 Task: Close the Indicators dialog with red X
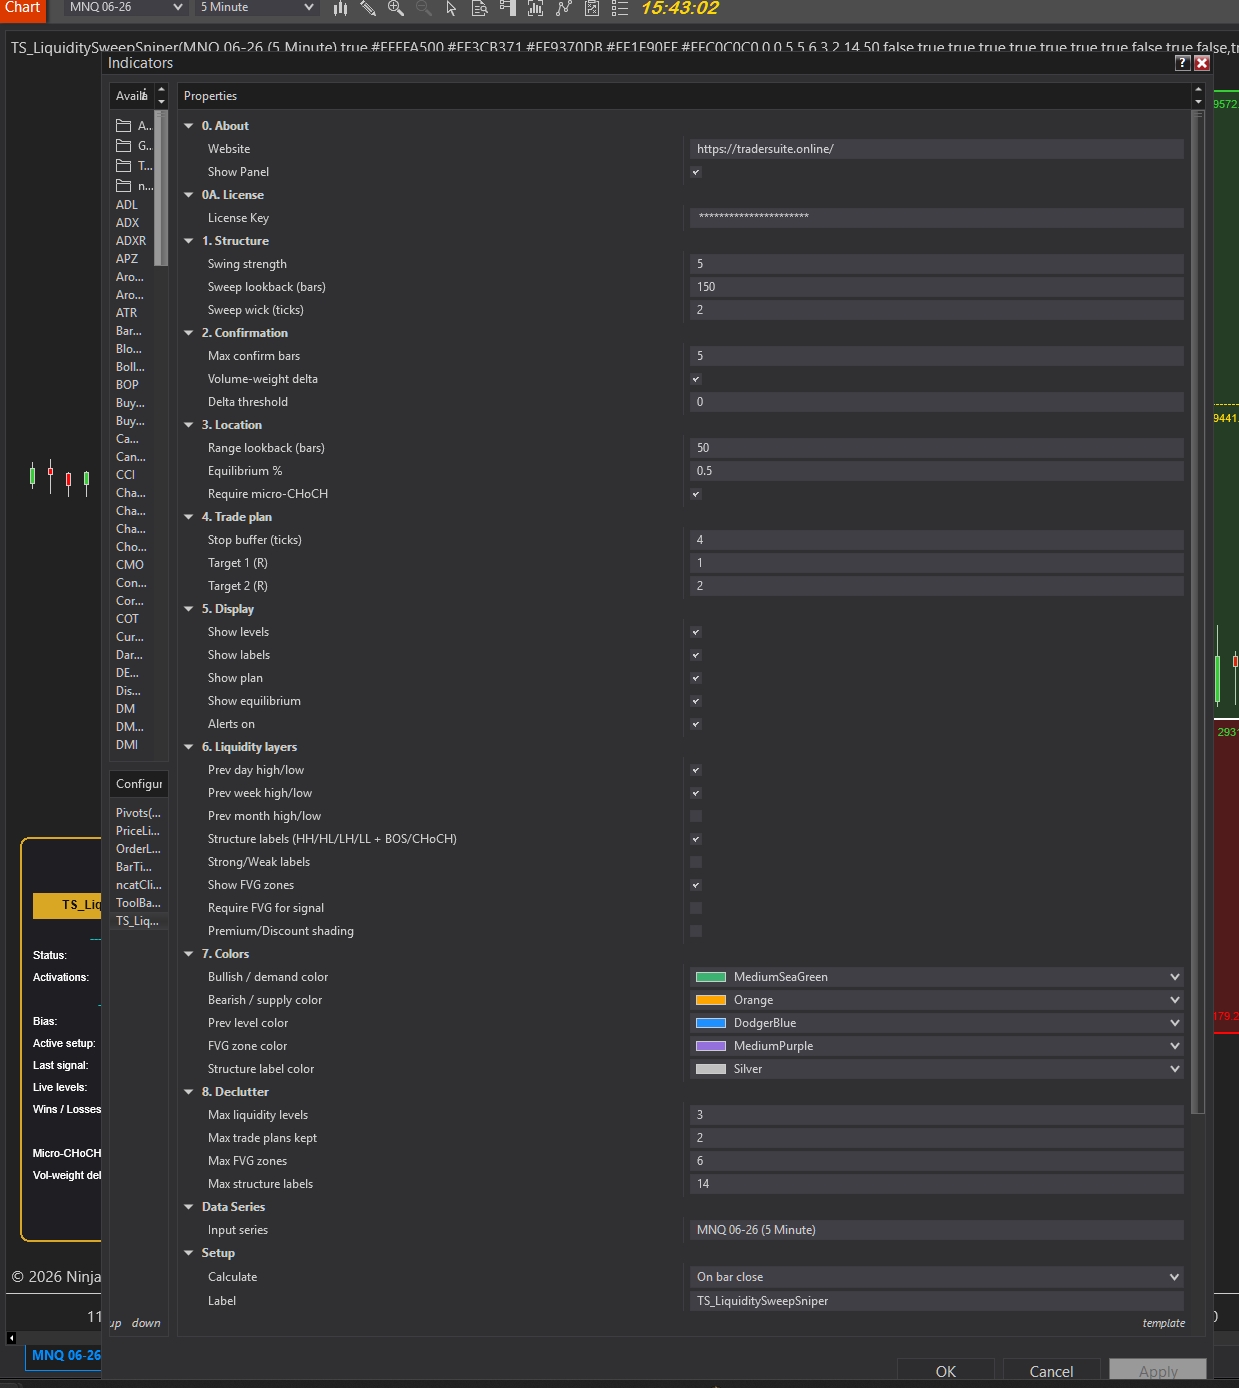1202,63
